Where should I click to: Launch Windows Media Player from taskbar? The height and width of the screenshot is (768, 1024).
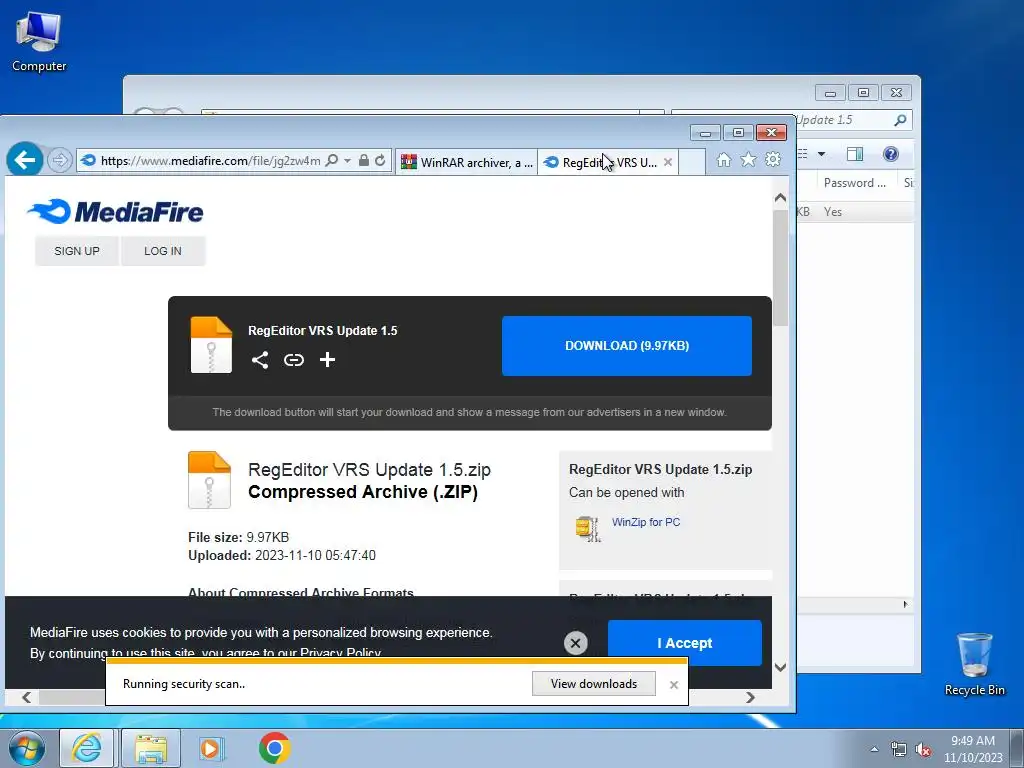(x=210, y=748)
